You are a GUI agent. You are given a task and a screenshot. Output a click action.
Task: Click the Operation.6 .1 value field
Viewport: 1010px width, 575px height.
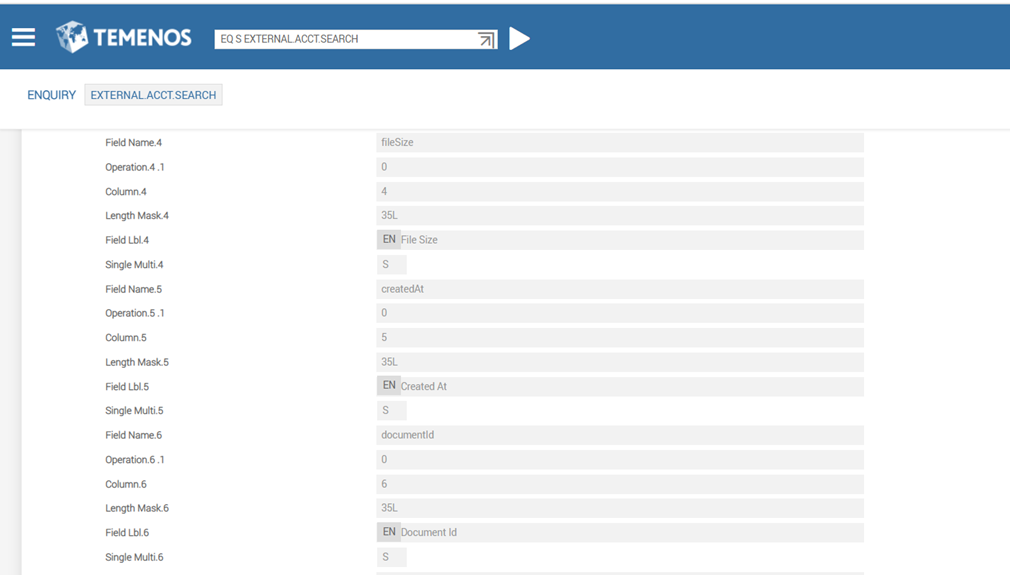(x=619, y=460)
